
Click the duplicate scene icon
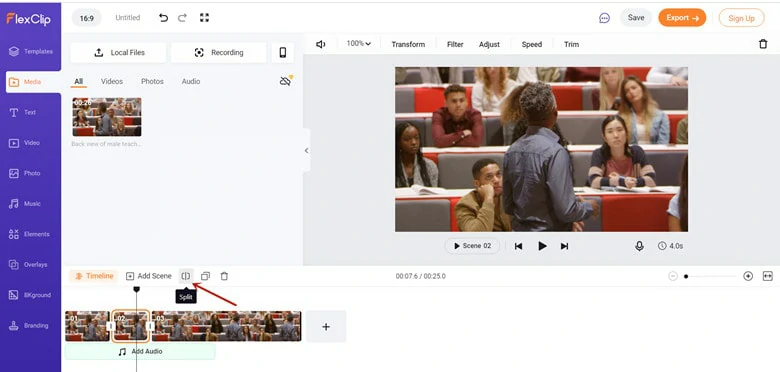click(x=205, y=276)
